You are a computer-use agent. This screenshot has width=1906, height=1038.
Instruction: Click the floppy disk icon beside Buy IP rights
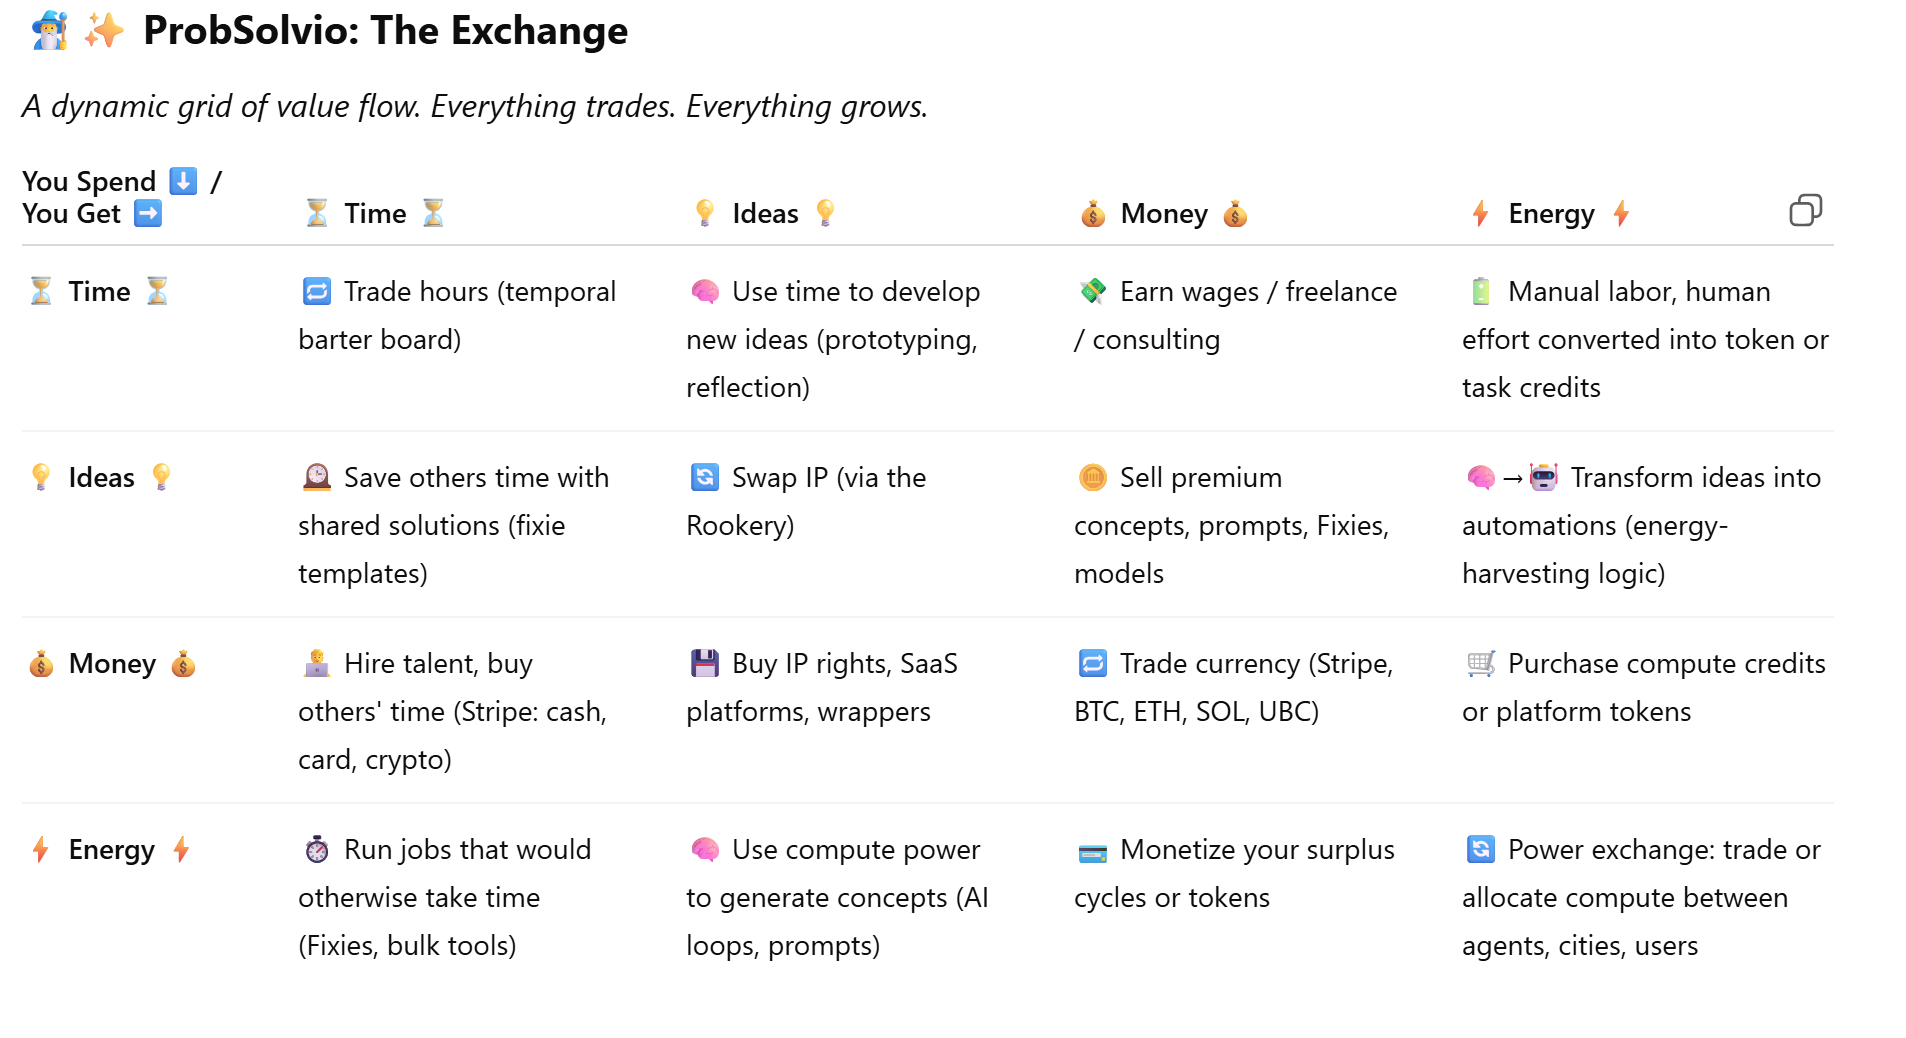click(705, 664)
